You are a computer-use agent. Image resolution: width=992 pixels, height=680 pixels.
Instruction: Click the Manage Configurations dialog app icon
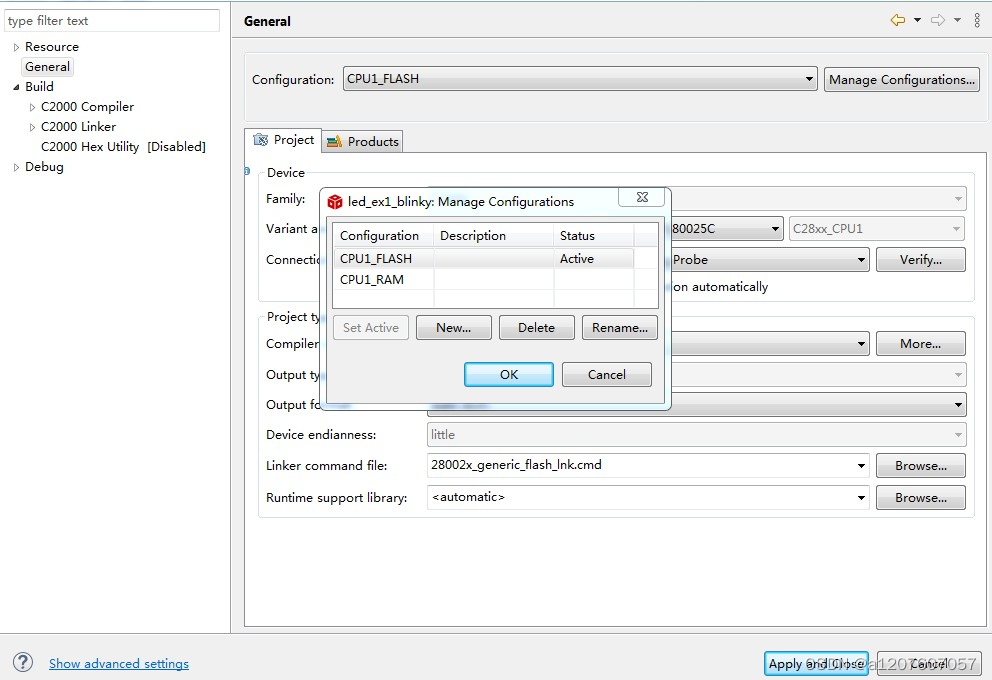tap(335, 202)
